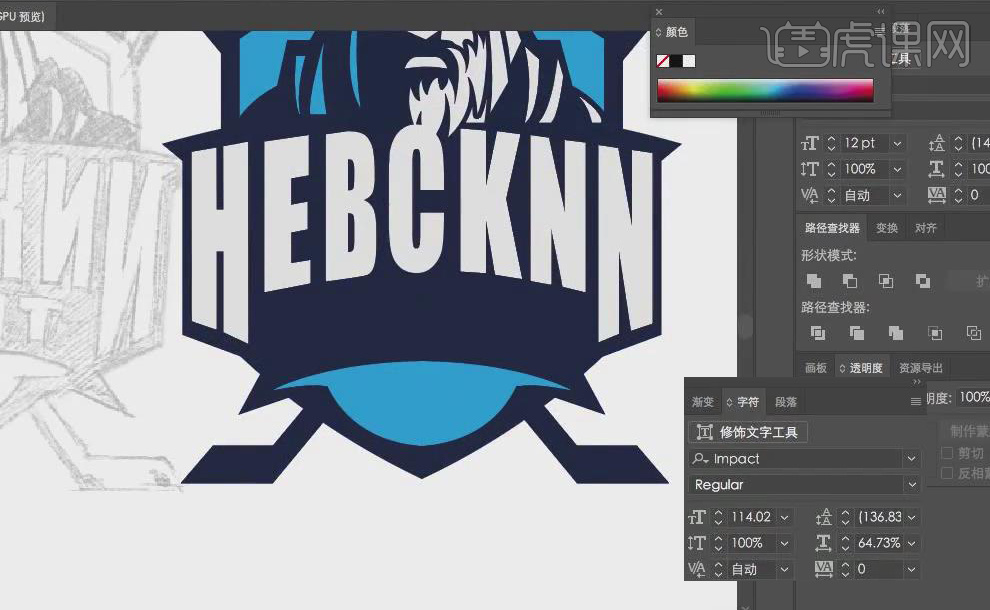The height and width of the screenshot is (610, 990).
Task: Toggle the 反相 invert mask checkbox
Action: (947, 473)
